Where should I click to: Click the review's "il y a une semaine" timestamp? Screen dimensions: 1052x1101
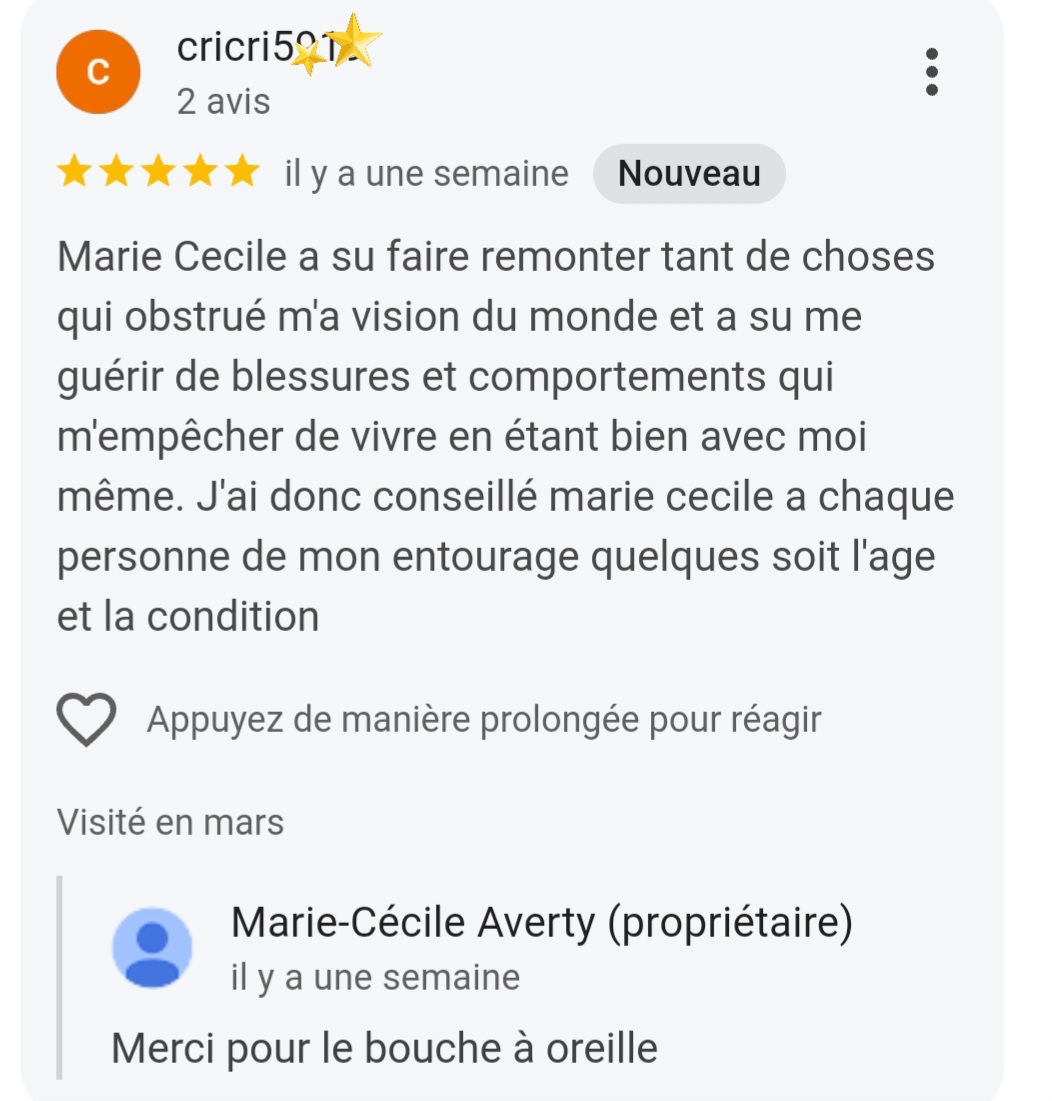click(x=426, y=174)
